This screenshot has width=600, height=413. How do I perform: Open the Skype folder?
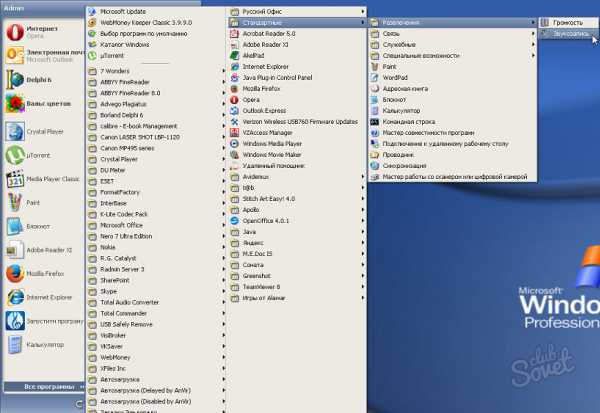(155, 292)
